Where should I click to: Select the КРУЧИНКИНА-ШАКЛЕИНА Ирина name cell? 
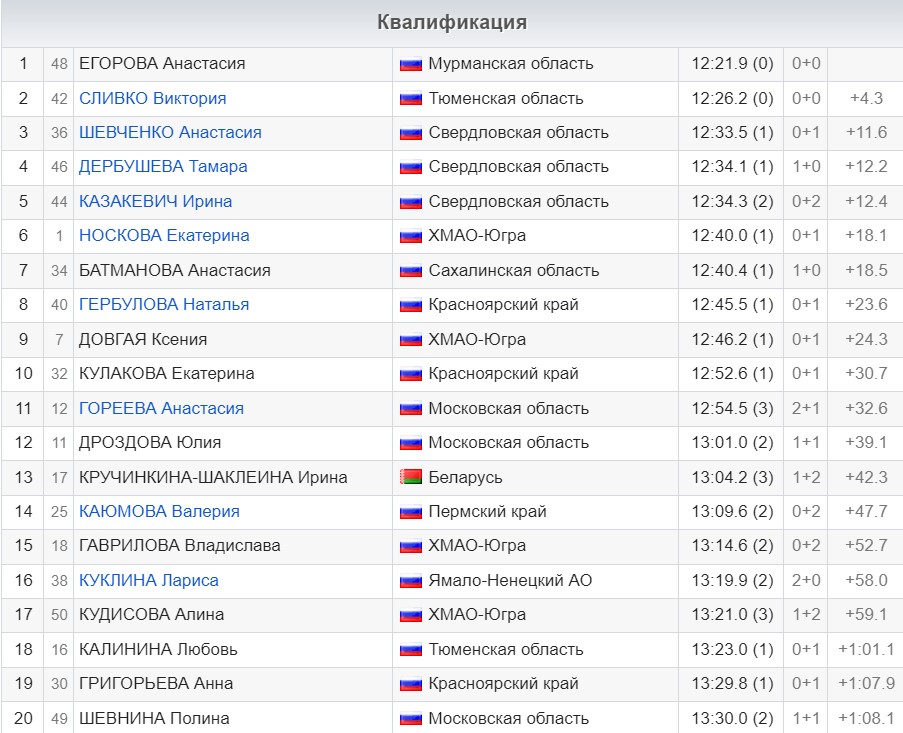coord(213,477)
